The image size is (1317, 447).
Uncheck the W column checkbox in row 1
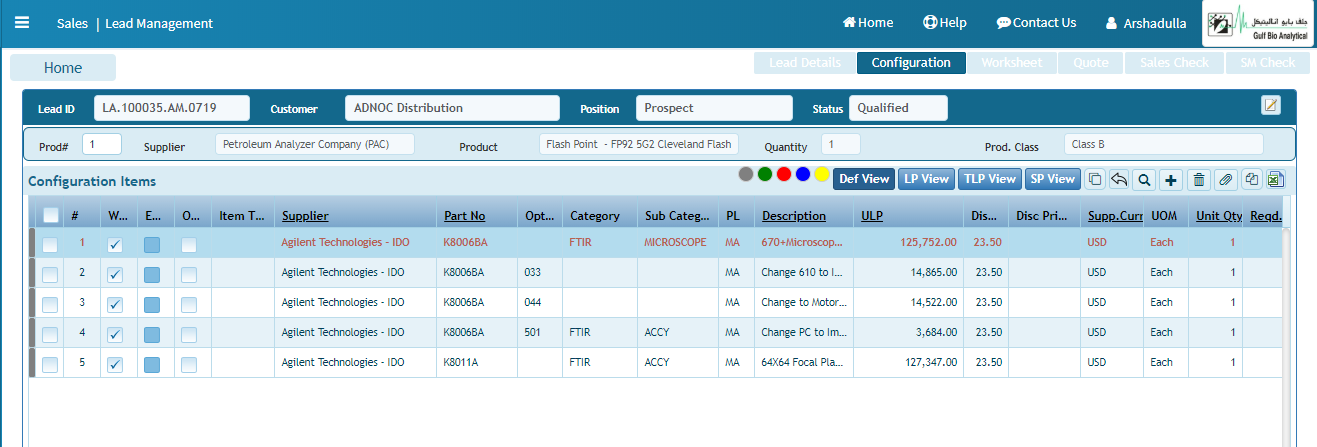(115, 245)
